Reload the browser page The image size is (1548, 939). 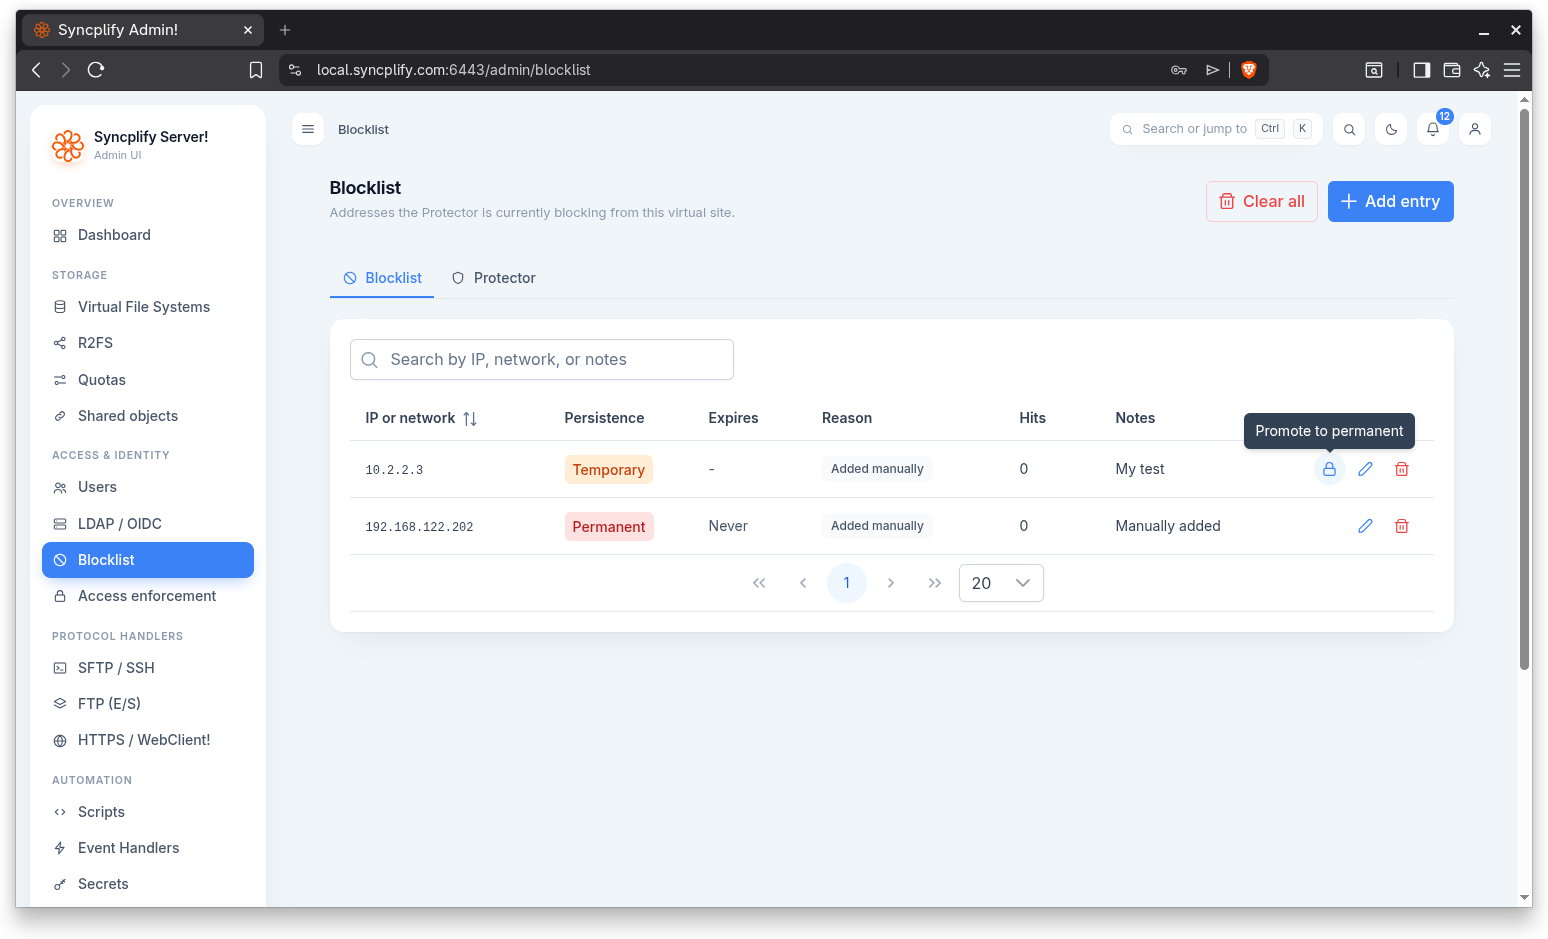pyautogui.click(x=96, y=70)
